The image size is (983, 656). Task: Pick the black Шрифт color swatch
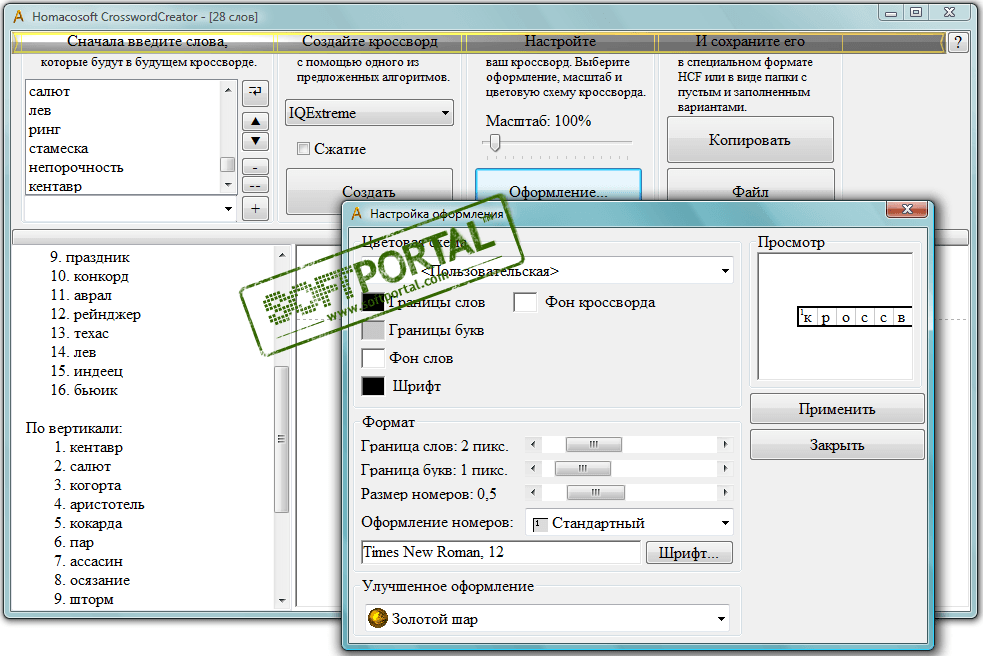coord(373,386)
